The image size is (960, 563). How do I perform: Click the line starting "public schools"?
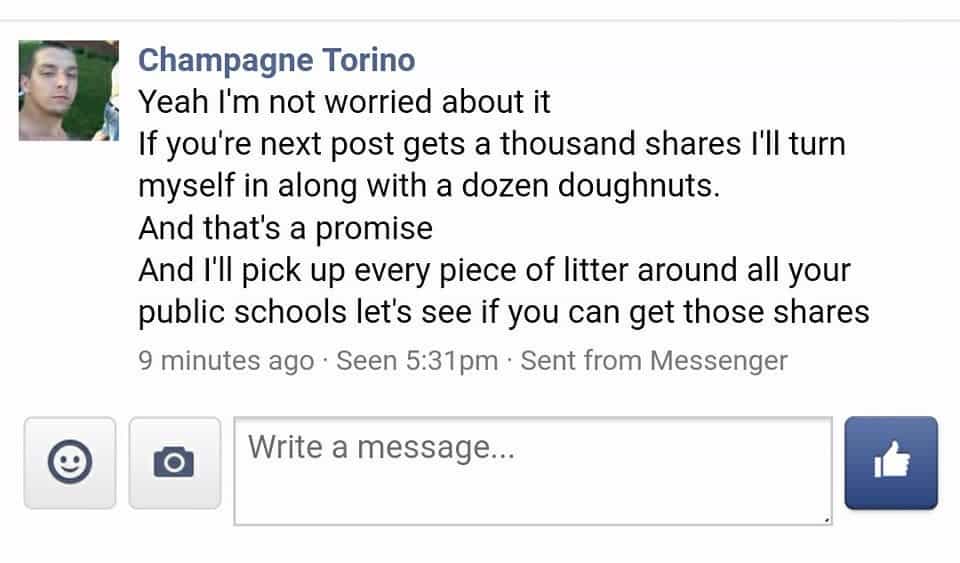click(503, 312)
